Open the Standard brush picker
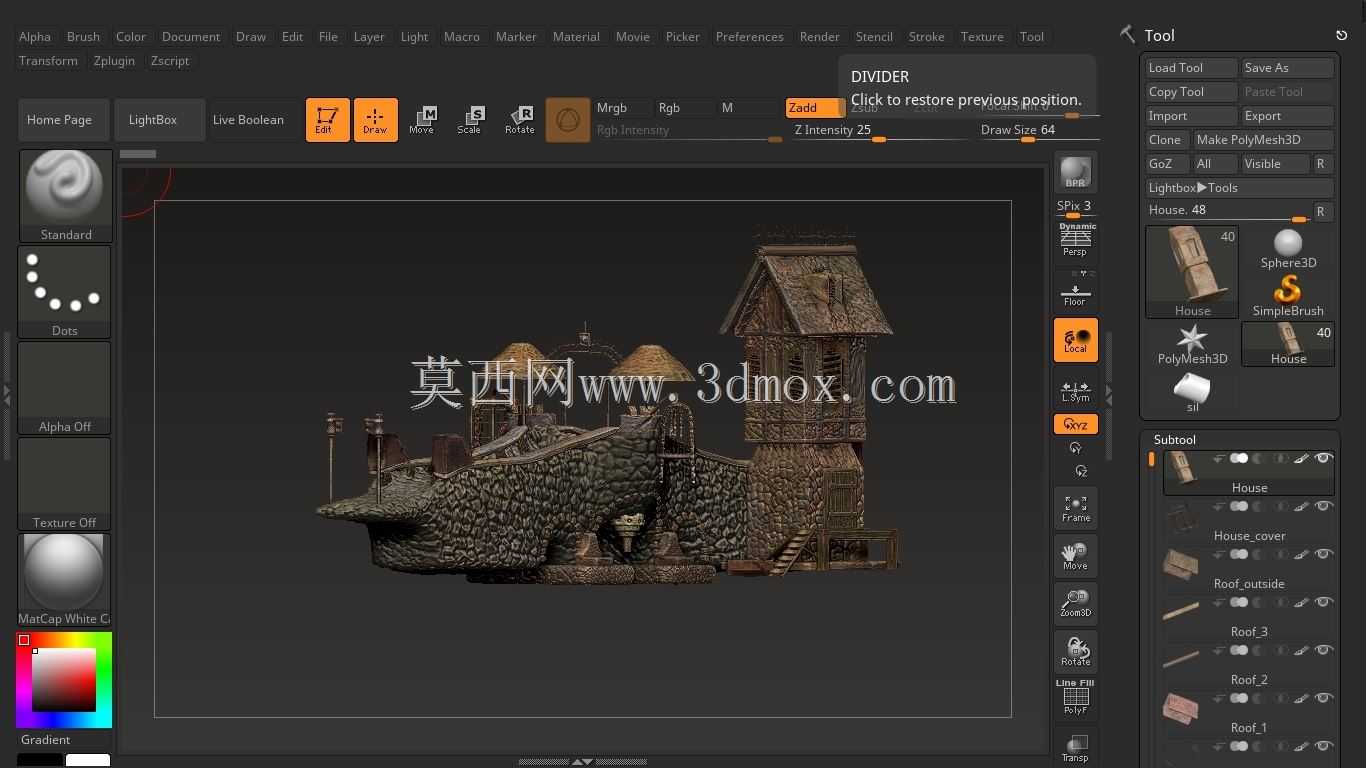1366x768 pixels. [65, 196]
